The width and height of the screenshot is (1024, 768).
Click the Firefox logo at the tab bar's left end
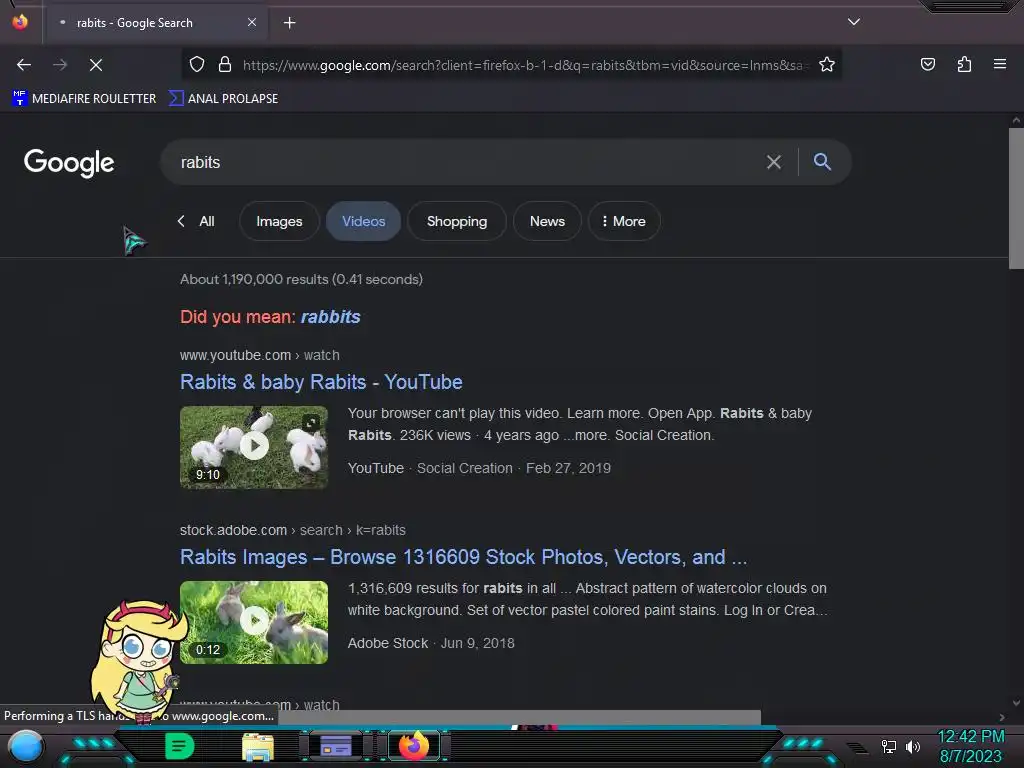pos(20,22)
